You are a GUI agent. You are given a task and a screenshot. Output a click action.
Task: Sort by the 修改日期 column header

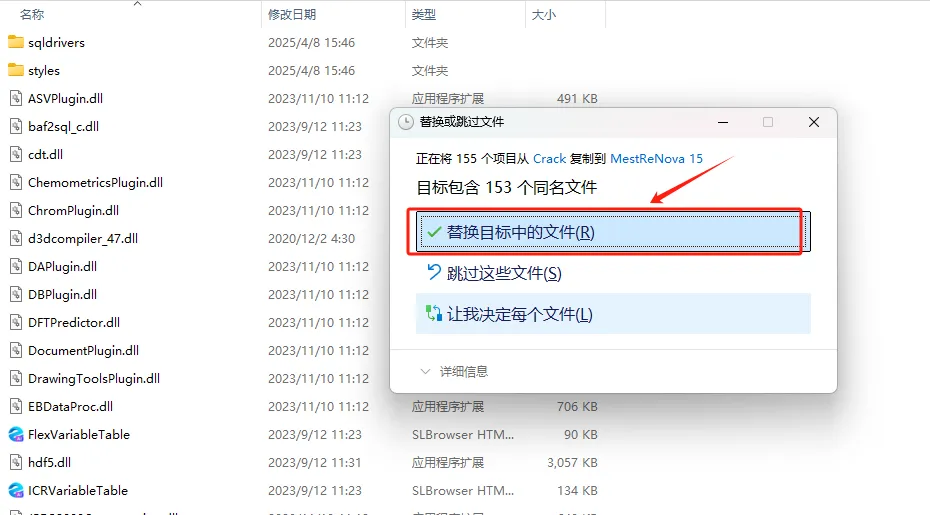292,15
